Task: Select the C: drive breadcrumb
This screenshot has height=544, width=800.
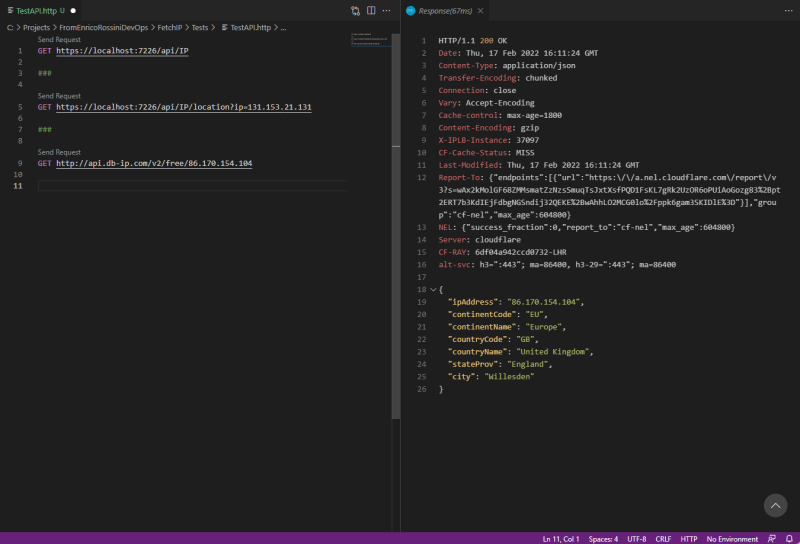Action: (10, 28)
